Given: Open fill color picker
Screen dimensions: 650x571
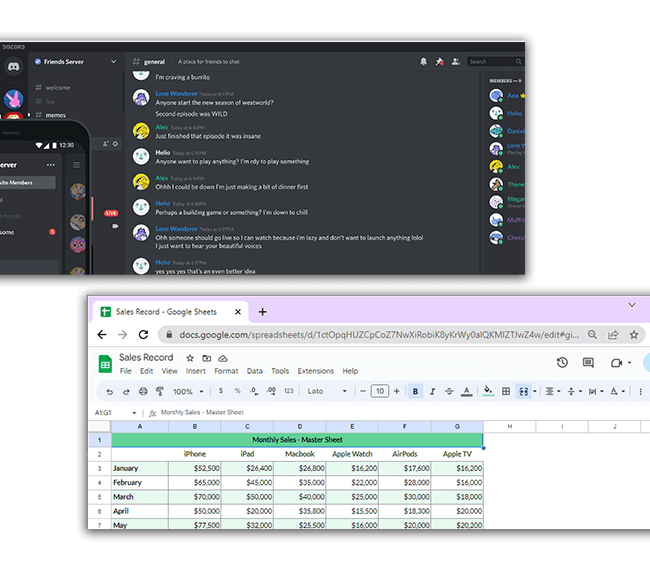Looking at the screenshot, I should click(488, 391).
